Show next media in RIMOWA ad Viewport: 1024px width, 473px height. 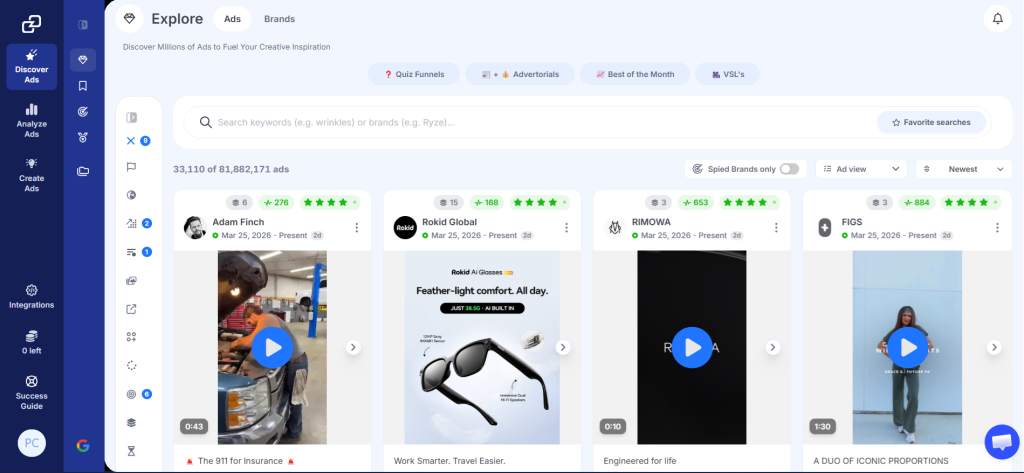pyautogui.click(x=773, y=348)
